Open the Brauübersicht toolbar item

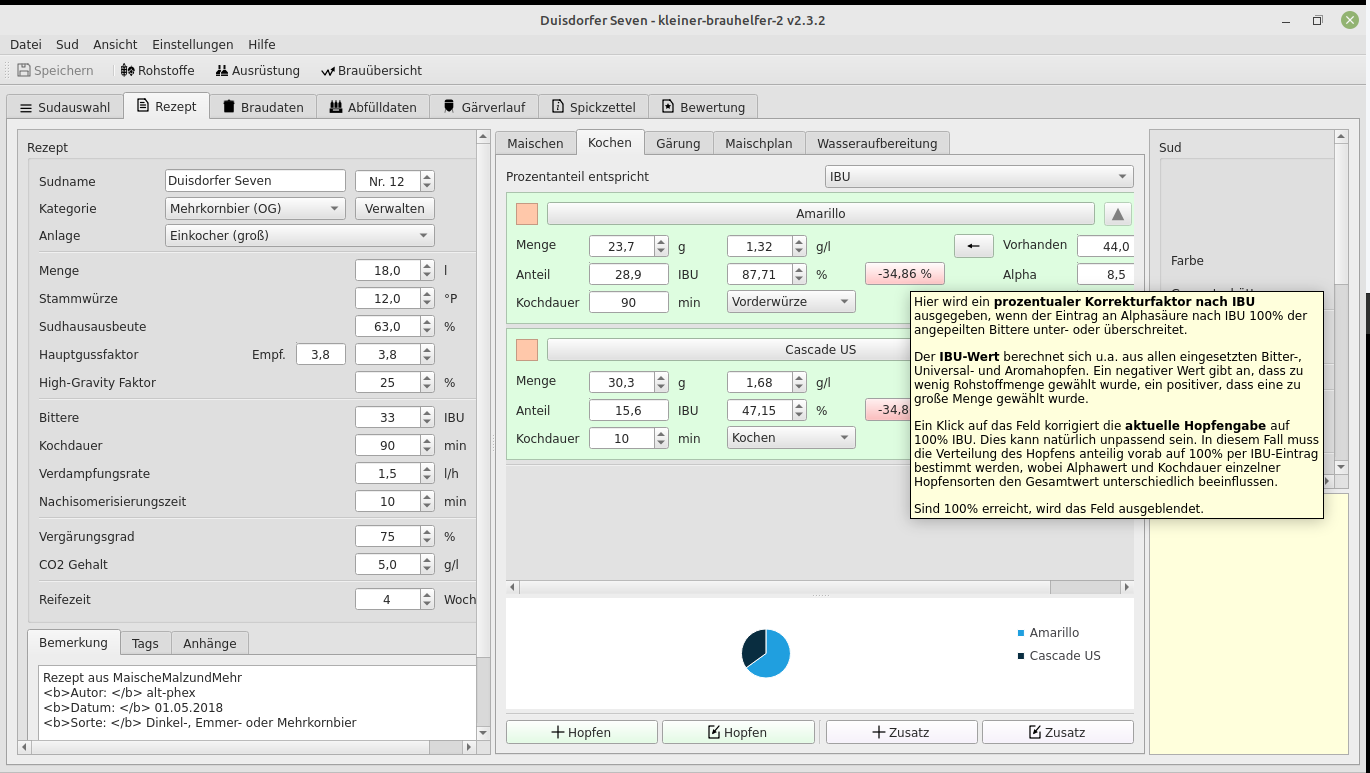371,71
